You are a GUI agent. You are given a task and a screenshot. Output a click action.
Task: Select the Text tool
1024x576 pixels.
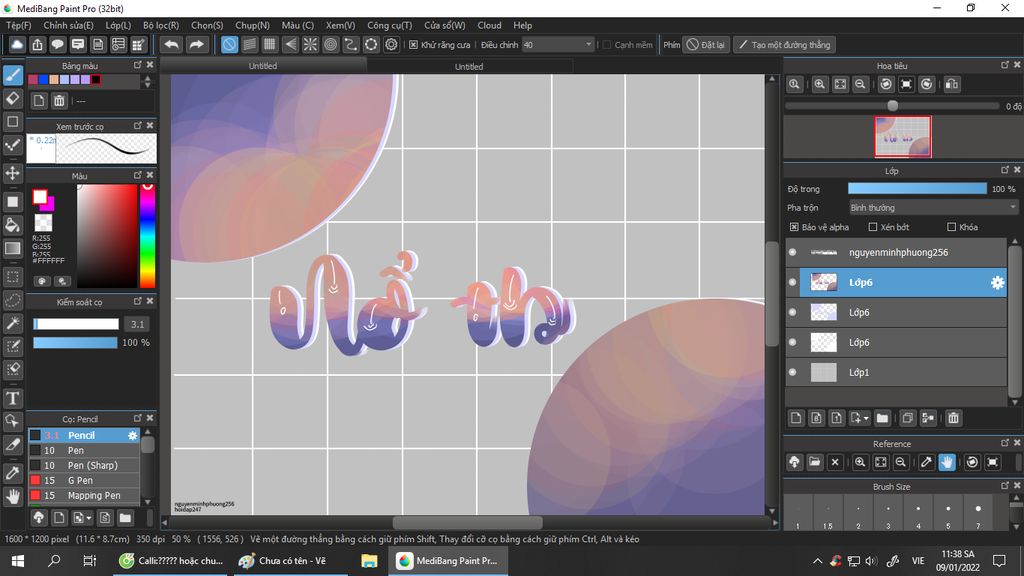click(x=12, y=398)
